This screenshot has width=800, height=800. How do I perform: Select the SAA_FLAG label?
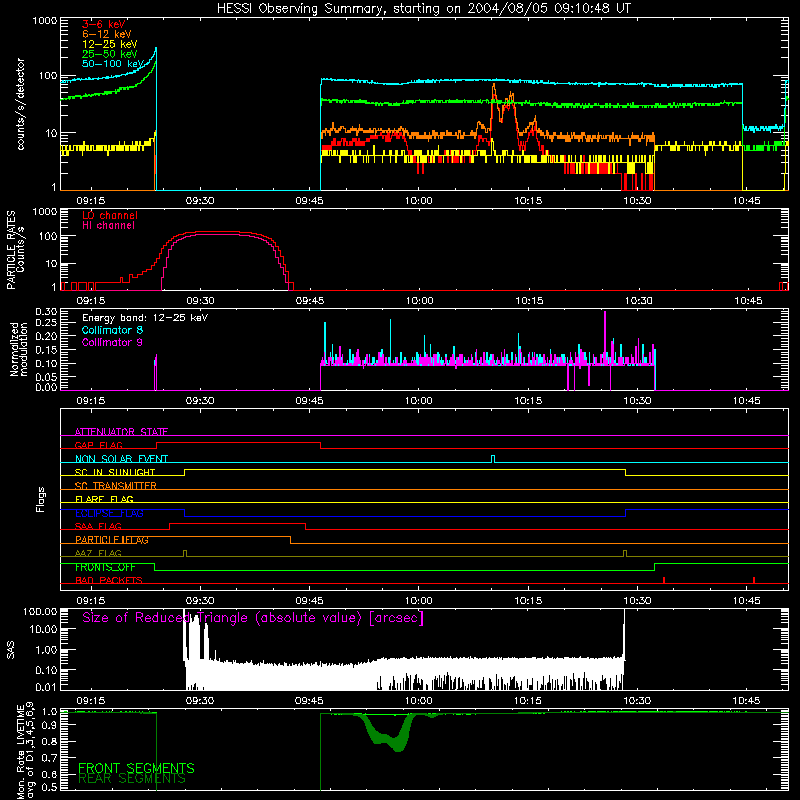coord(98,526)
